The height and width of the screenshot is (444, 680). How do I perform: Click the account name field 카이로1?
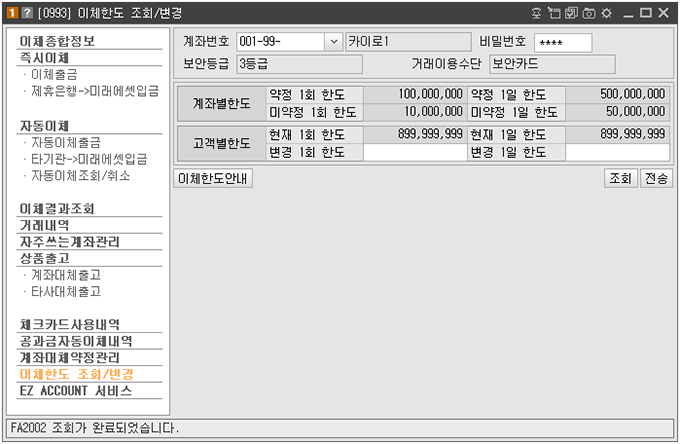[x=408, y=42]
